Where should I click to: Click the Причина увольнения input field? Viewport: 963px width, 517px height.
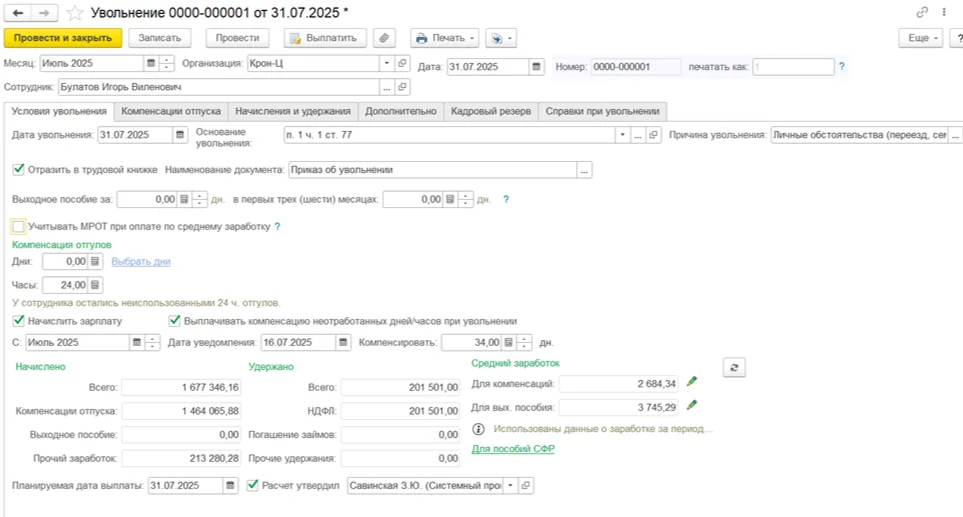tap(860, 135)
